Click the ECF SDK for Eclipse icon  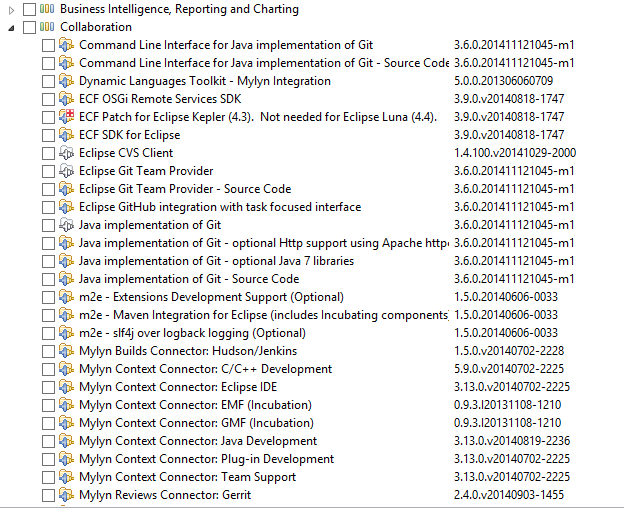click(66, 134)
